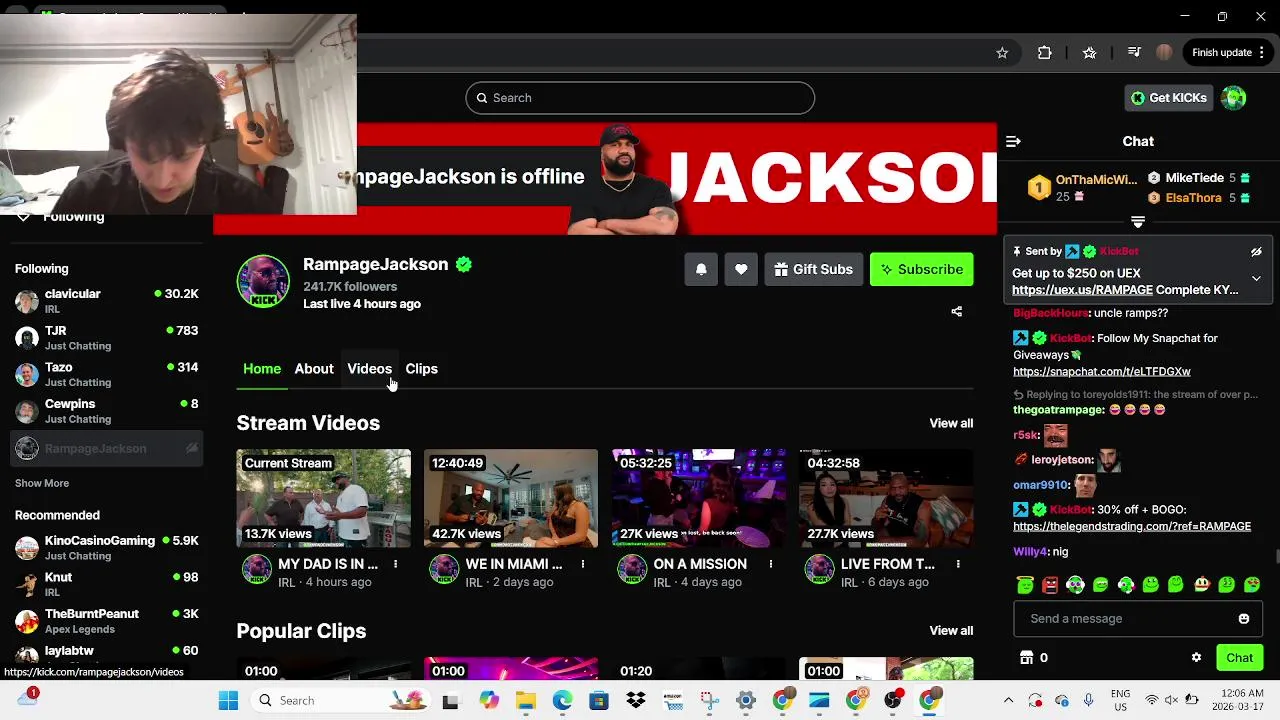Click the Kick search box
This screenshot has height=720, width=1280.
pyautogui.click(x=640, y=98)
